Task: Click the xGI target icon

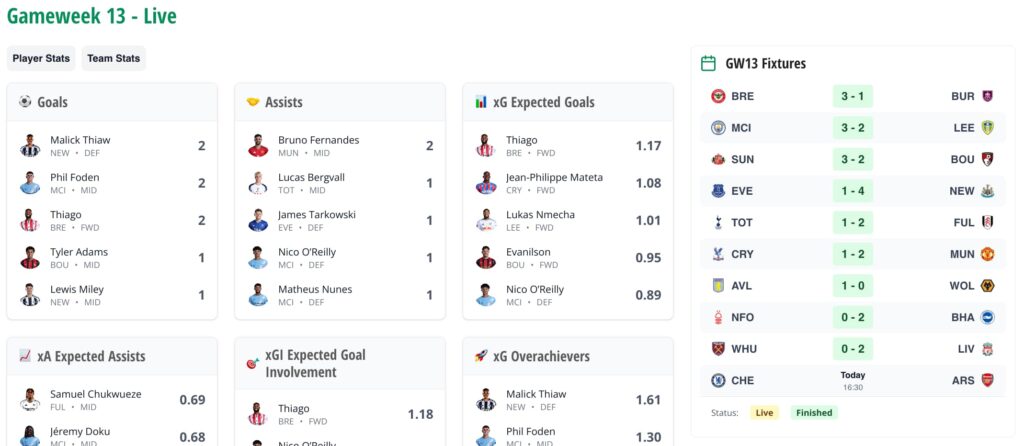Action: click(253, 364)
